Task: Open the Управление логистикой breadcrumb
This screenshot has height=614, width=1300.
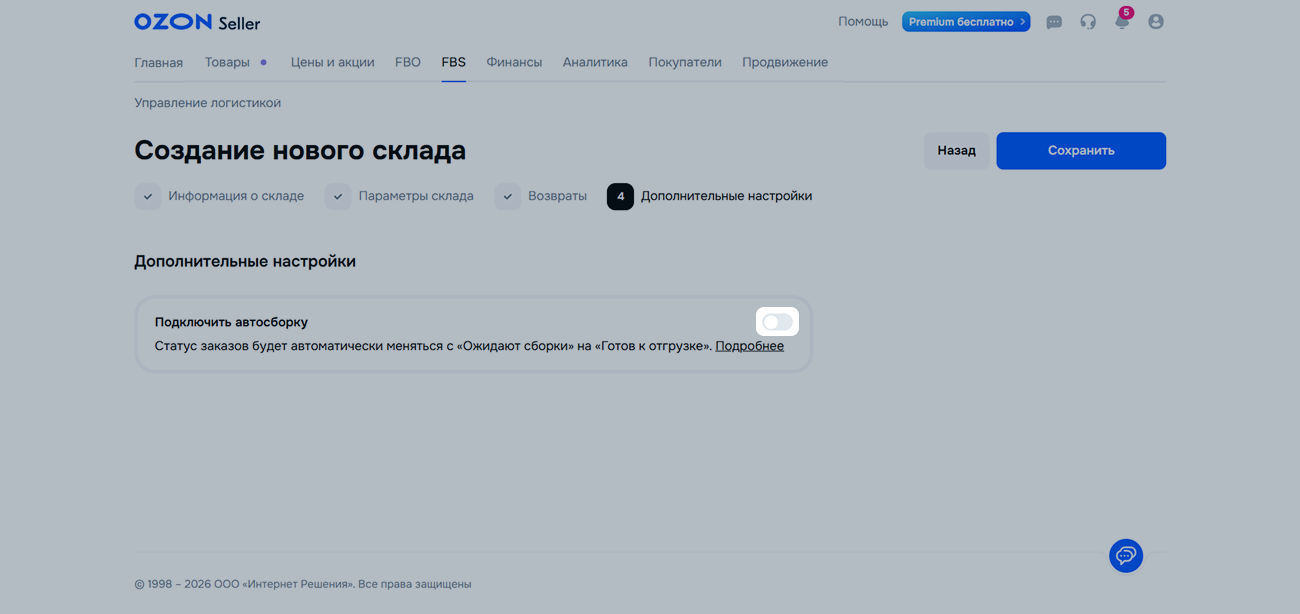Action: pos(207,103)
